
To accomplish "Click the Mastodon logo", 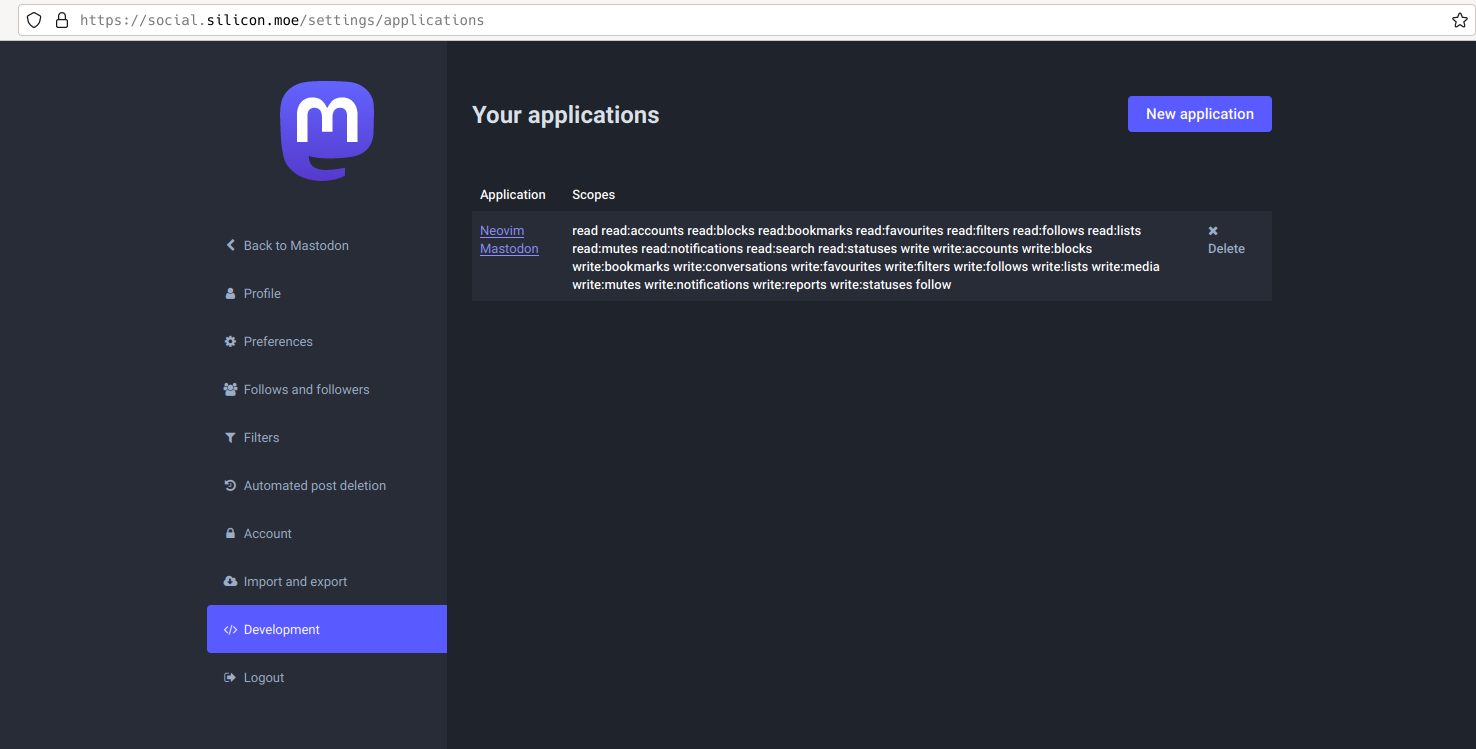I will (327, 131).
